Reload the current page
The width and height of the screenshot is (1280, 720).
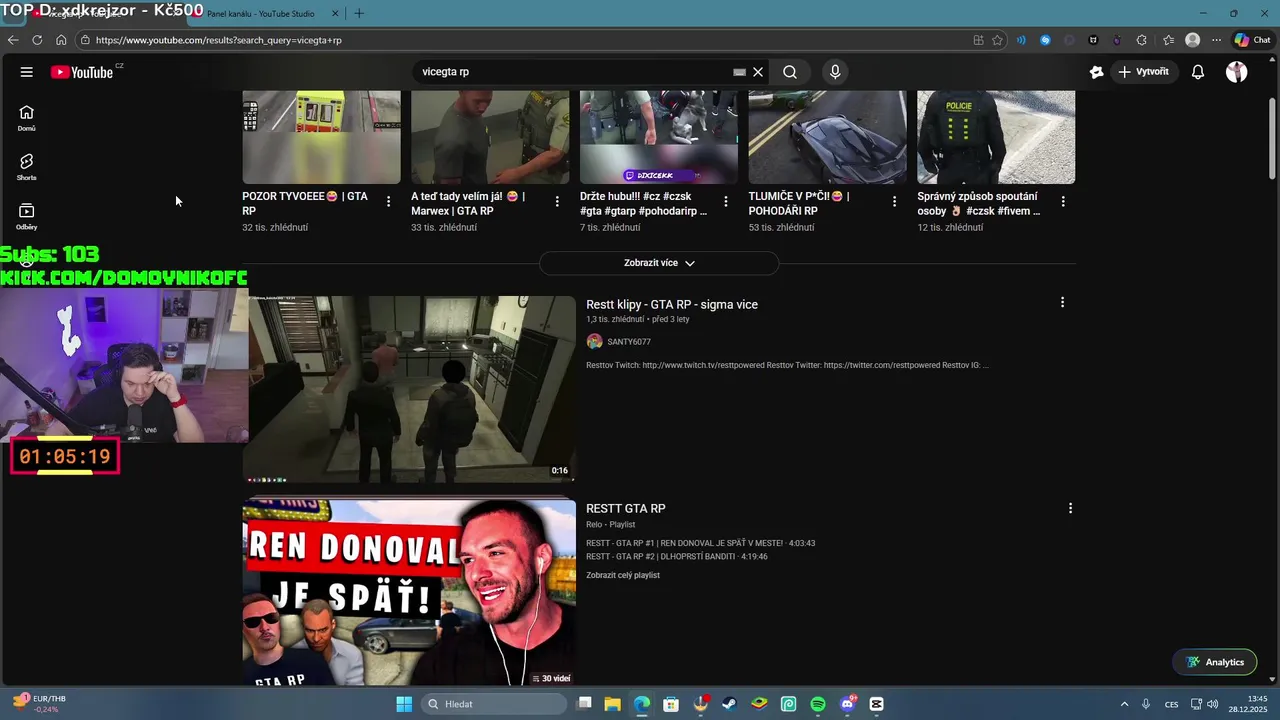(37, 40)
